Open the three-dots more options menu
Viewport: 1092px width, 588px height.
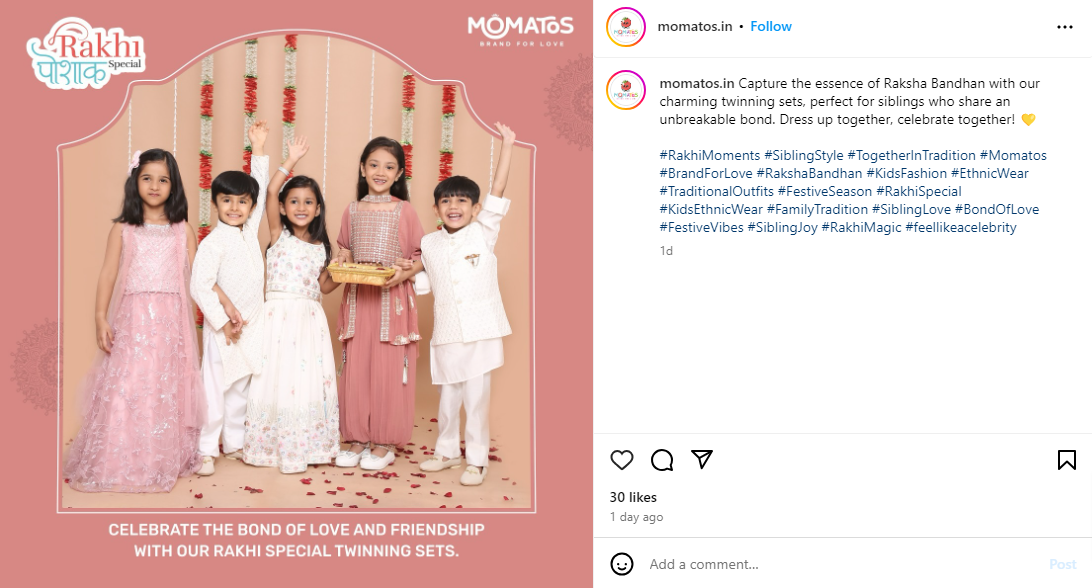(x=1064, y=26)
